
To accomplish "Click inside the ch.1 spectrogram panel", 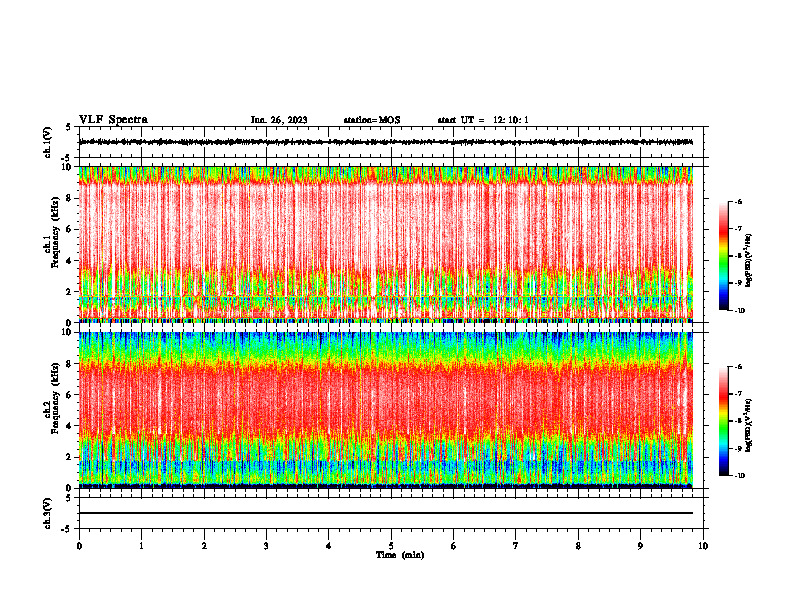I will pos(386,244).
